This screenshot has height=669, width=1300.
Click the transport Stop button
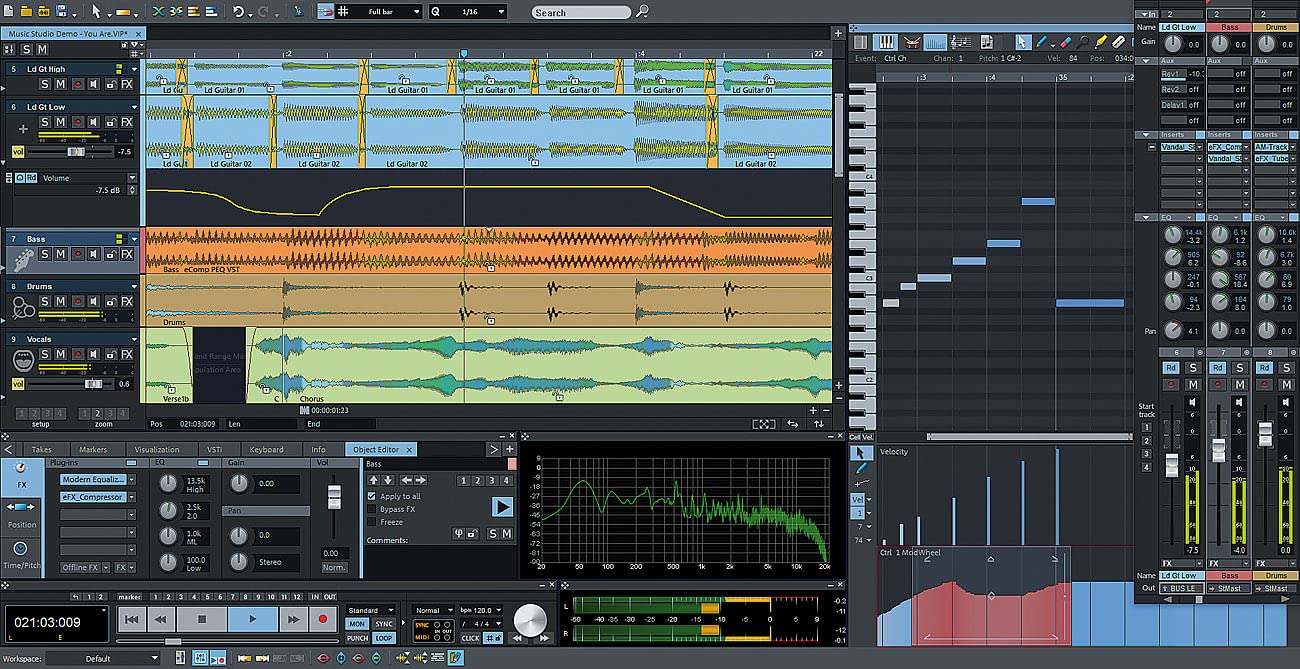click(202, 620)
